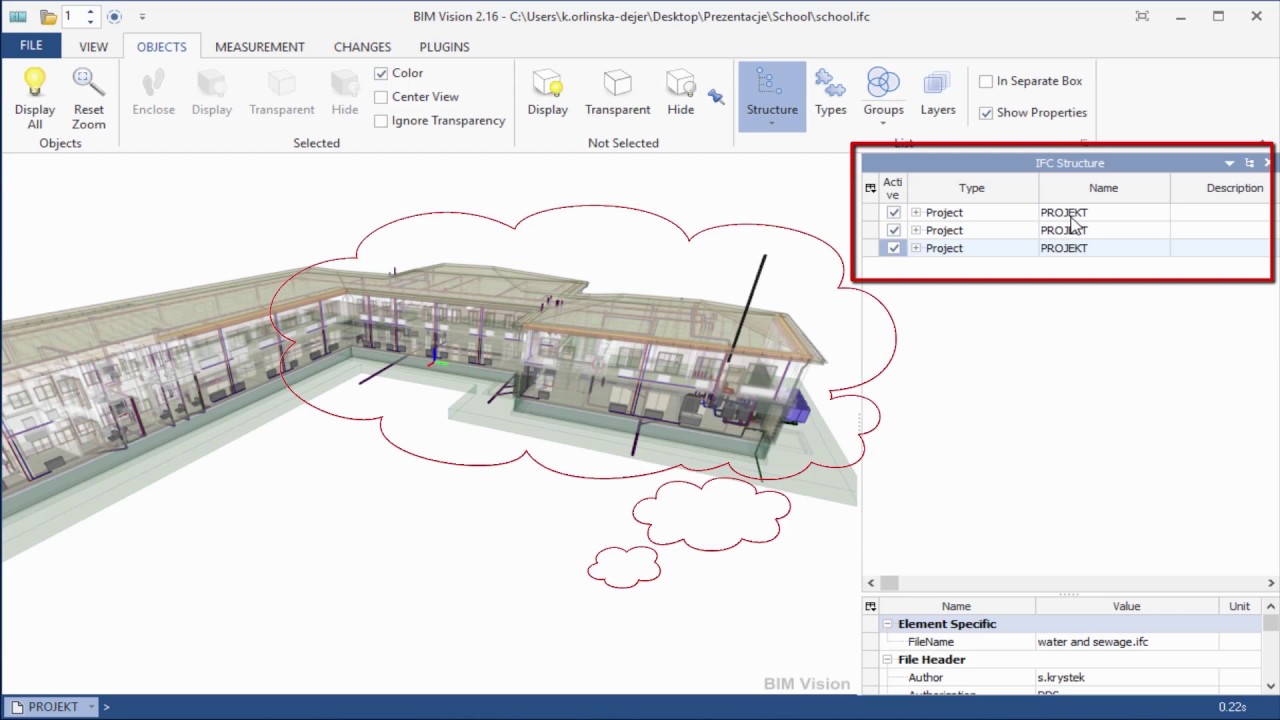Screen dimensions: 1280x720
Task: Select the 'water and sewage.ifc' value cell
Action: (x=1127, y=642)
